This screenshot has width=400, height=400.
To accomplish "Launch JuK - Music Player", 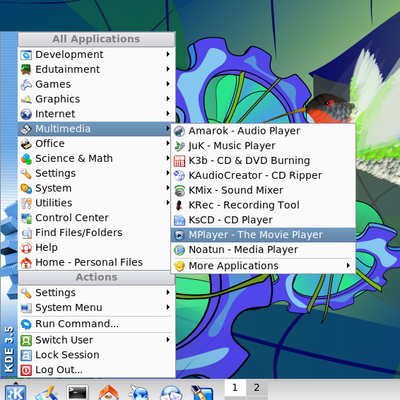I will point(263,146).
